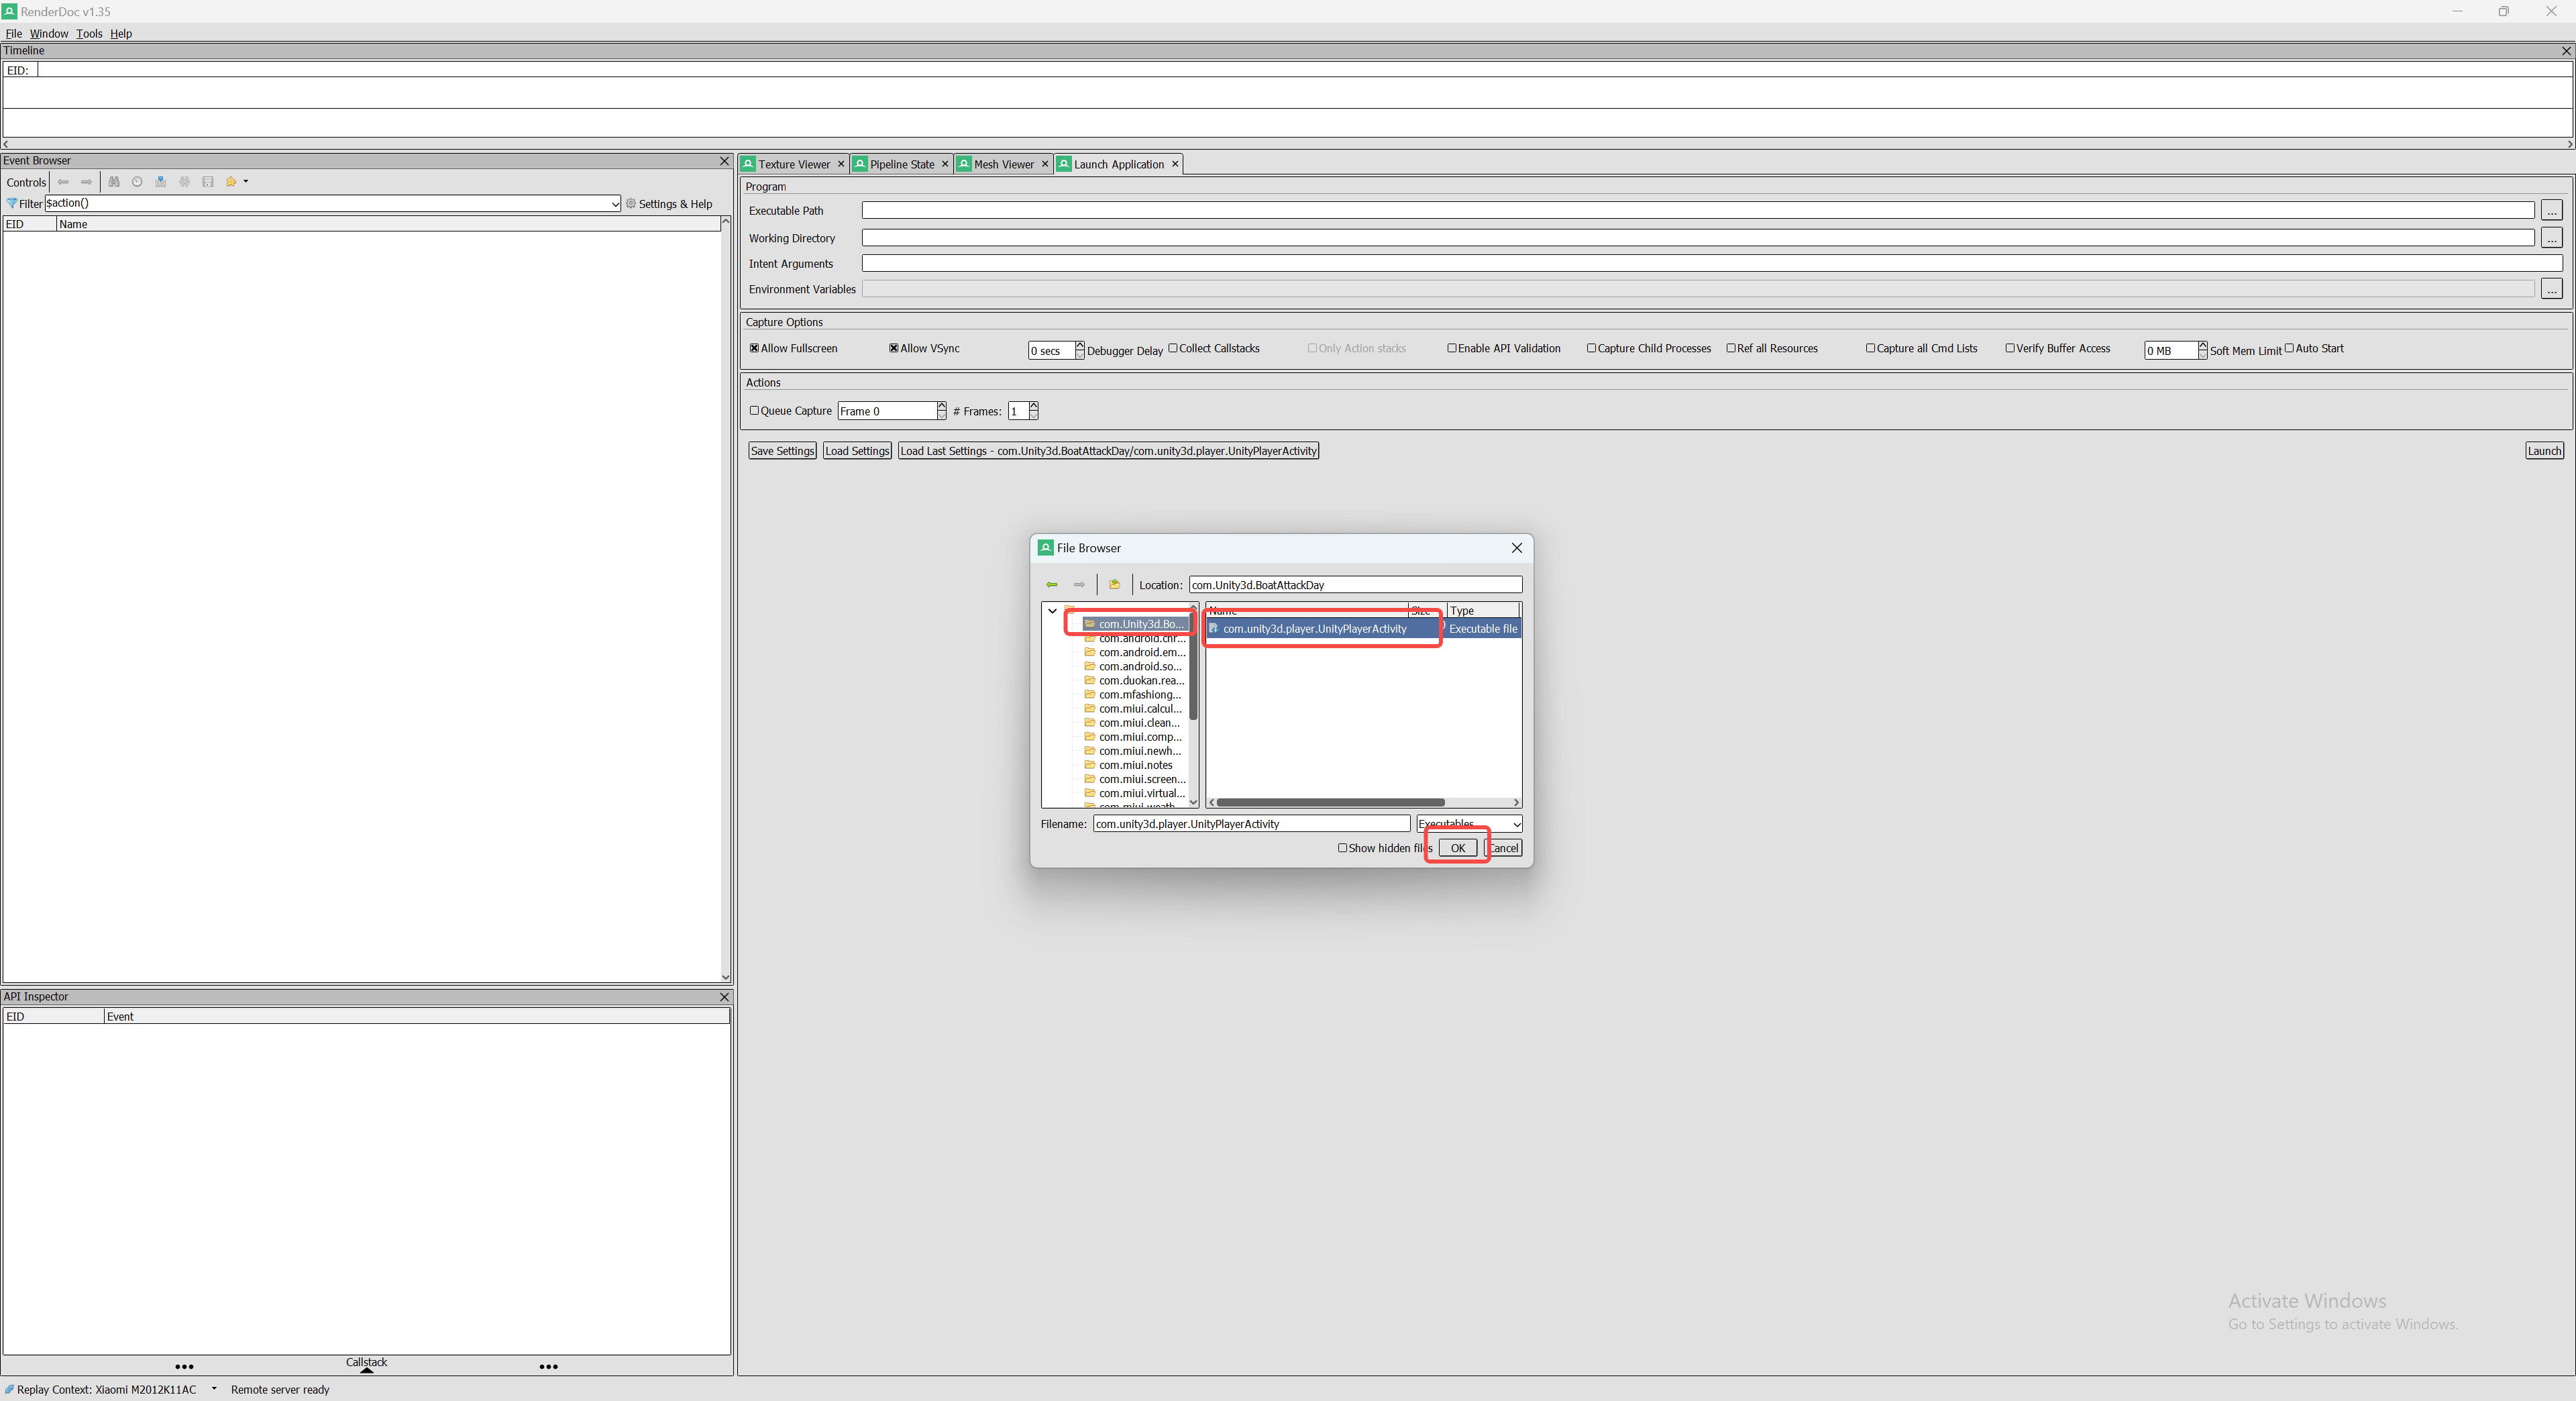Check the Show hidden files option
Viewport: 2576px width, 1401px height.
pyautogui.click(x=1343, y=848)
